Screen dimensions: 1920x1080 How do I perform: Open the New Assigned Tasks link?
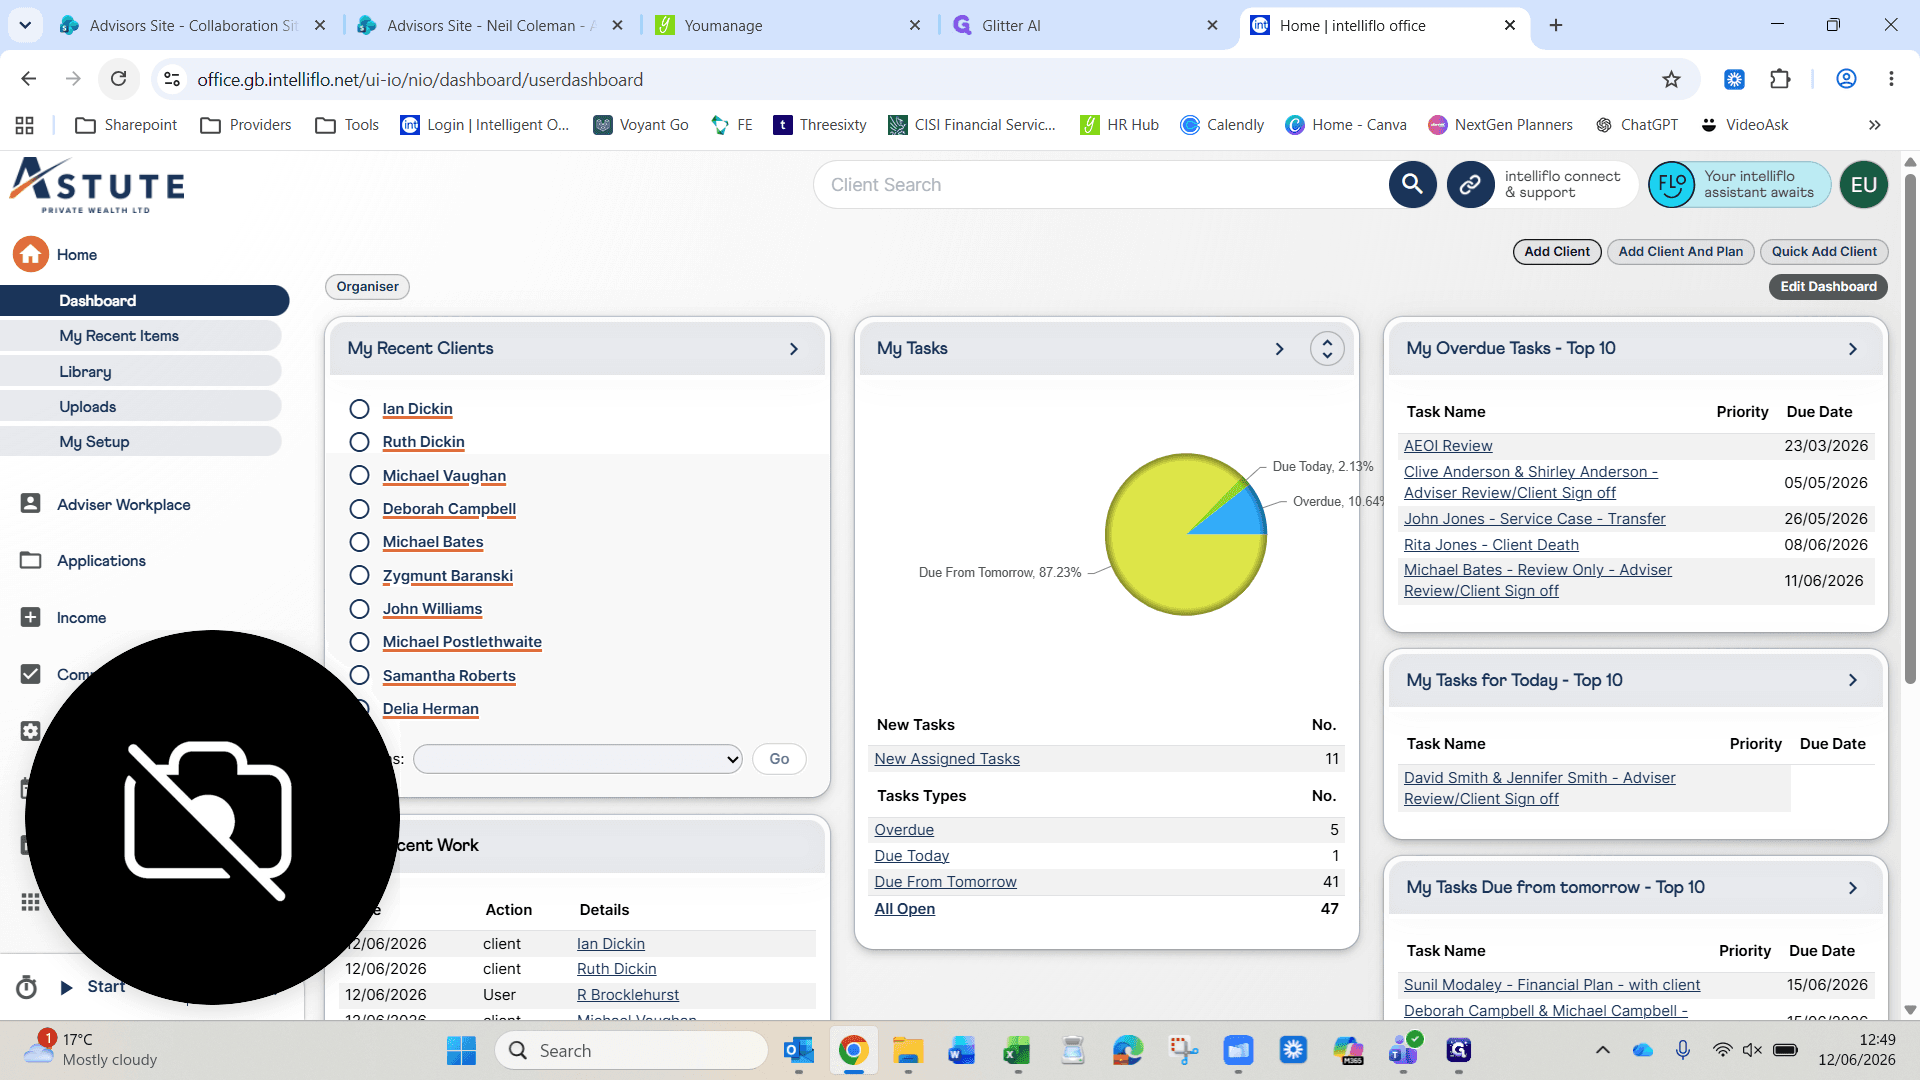pyautogui.click(x=947, y=759)
